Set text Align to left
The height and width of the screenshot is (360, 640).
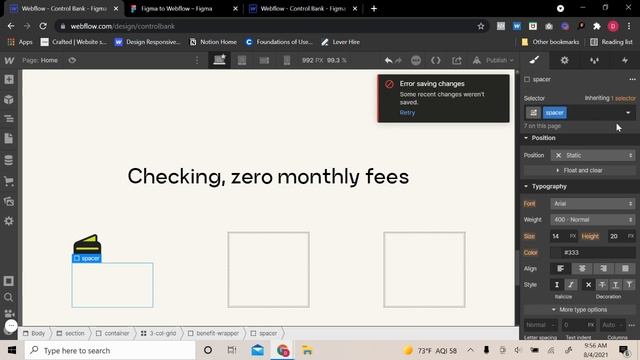coord(560,269)
